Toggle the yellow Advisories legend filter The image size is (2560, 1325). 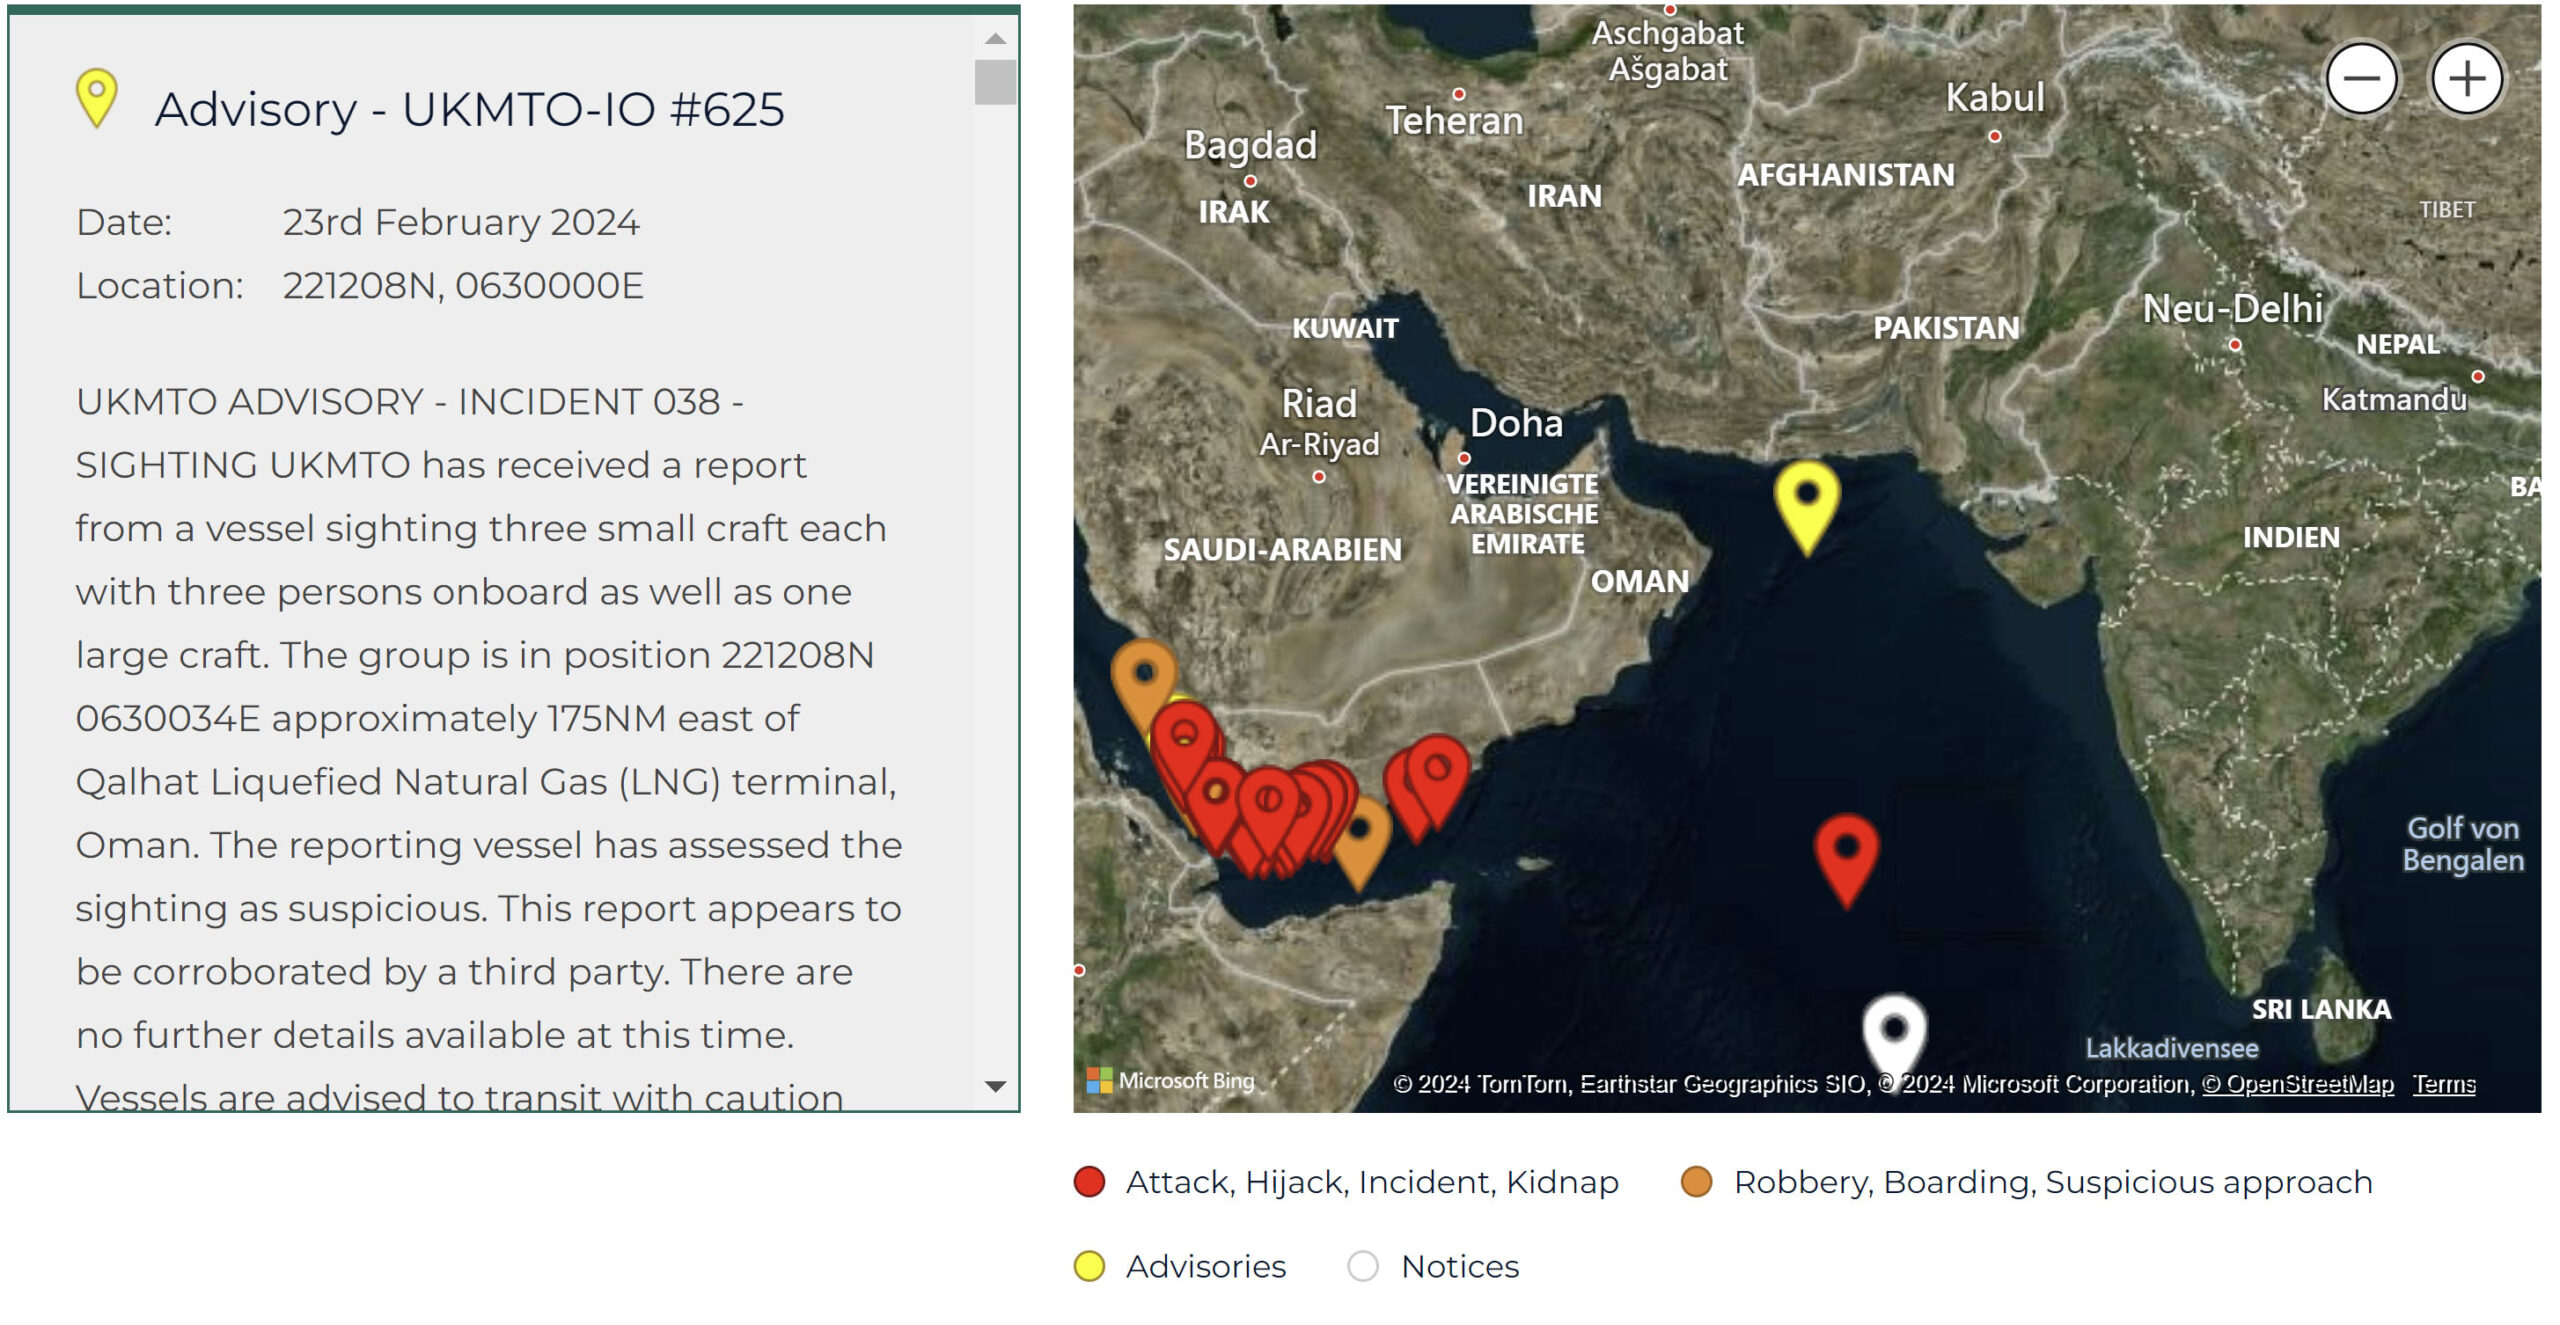pyautogui.click(x=1089, y=1266)
